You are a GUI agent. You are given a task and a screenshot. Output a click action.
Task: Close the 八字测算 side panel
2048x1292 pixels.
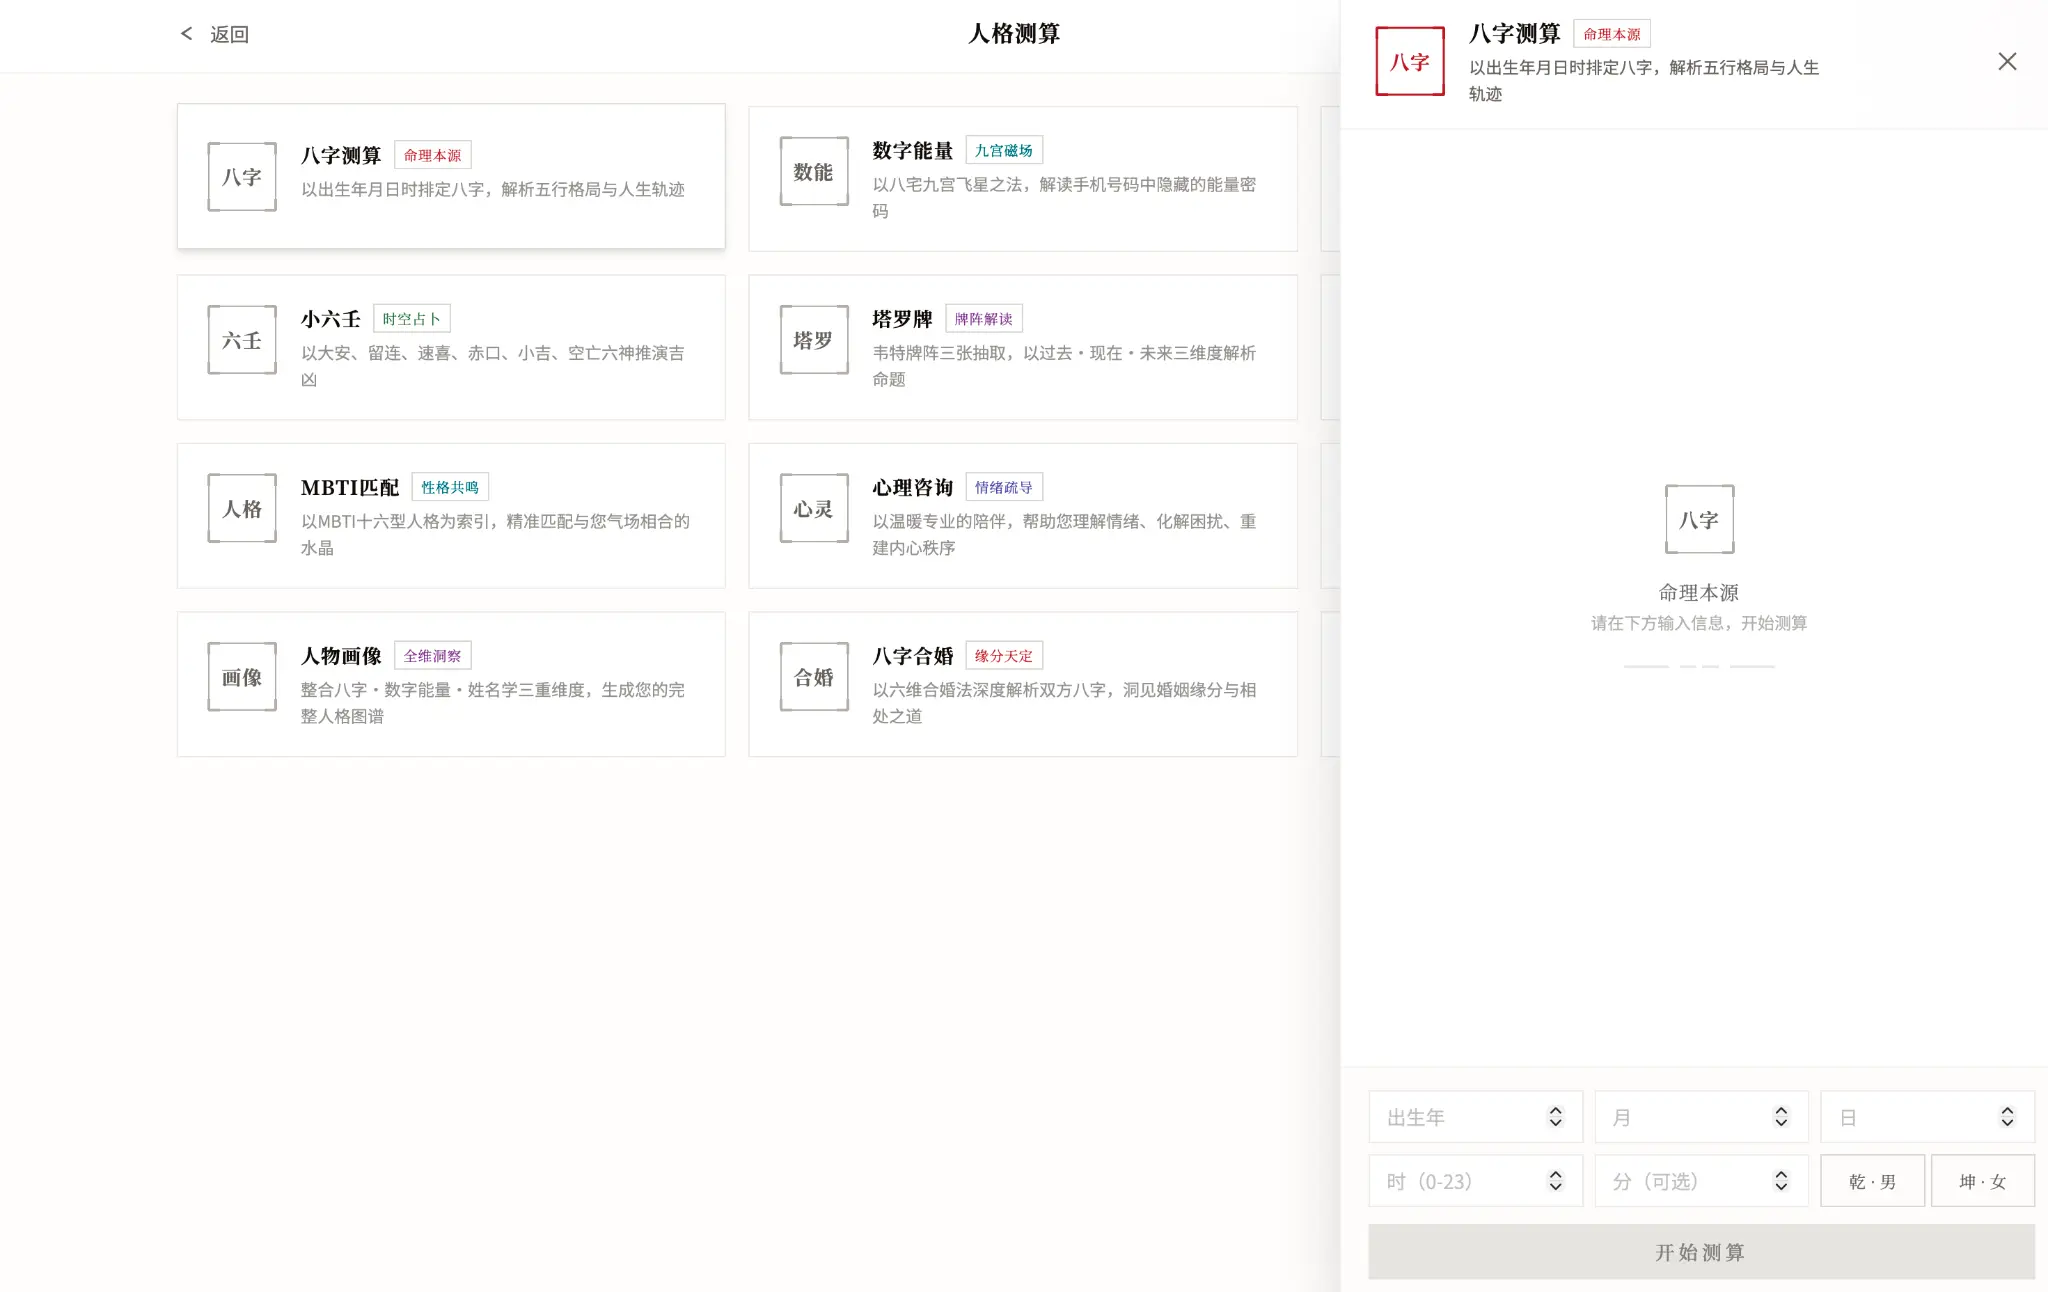pyautogui.click(x=2007, y=62)
